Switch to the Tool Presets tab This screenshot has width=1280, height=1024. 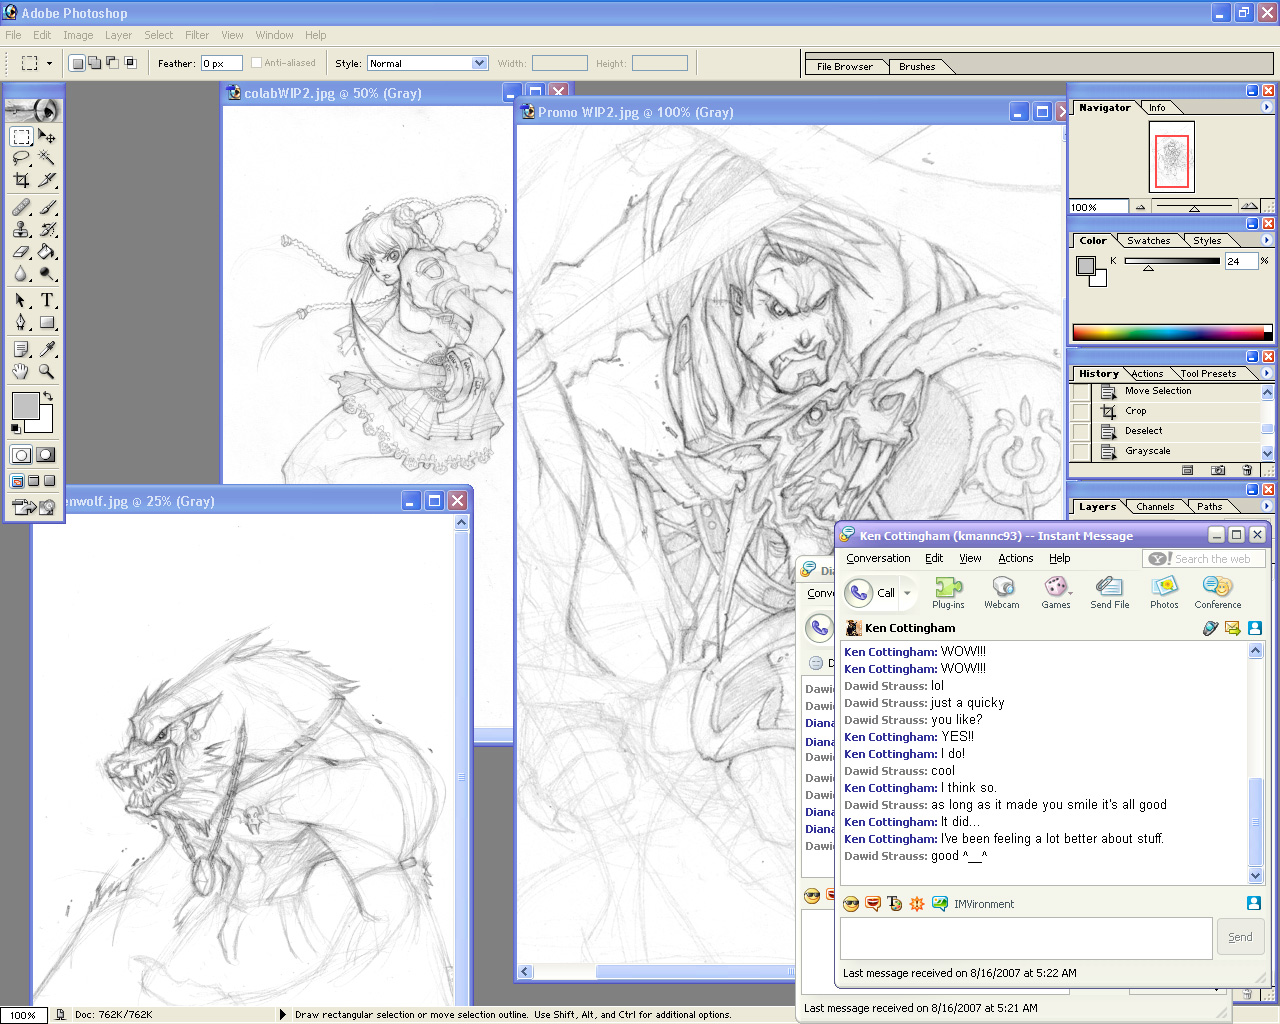pyautogui.click(x=1208, y=374)
